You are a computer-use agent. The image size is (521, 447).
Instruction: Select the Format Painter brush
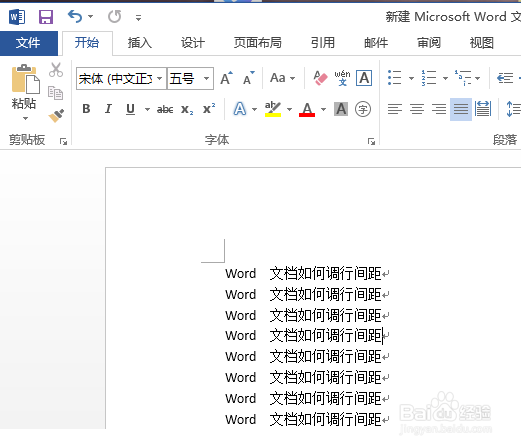pos(56,116)
